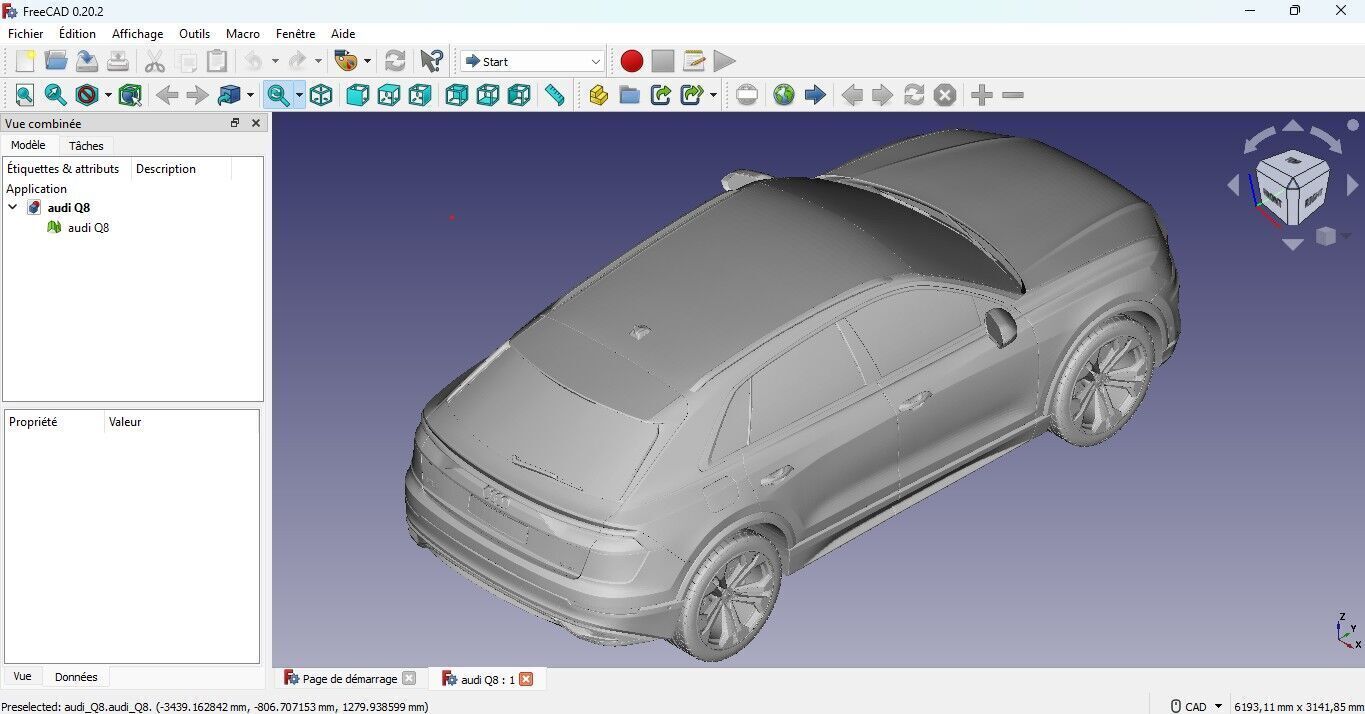The width and height of the screenshot is (1365, 714).
Task: Click the Redo arrow icon
Action: (298, 61)
